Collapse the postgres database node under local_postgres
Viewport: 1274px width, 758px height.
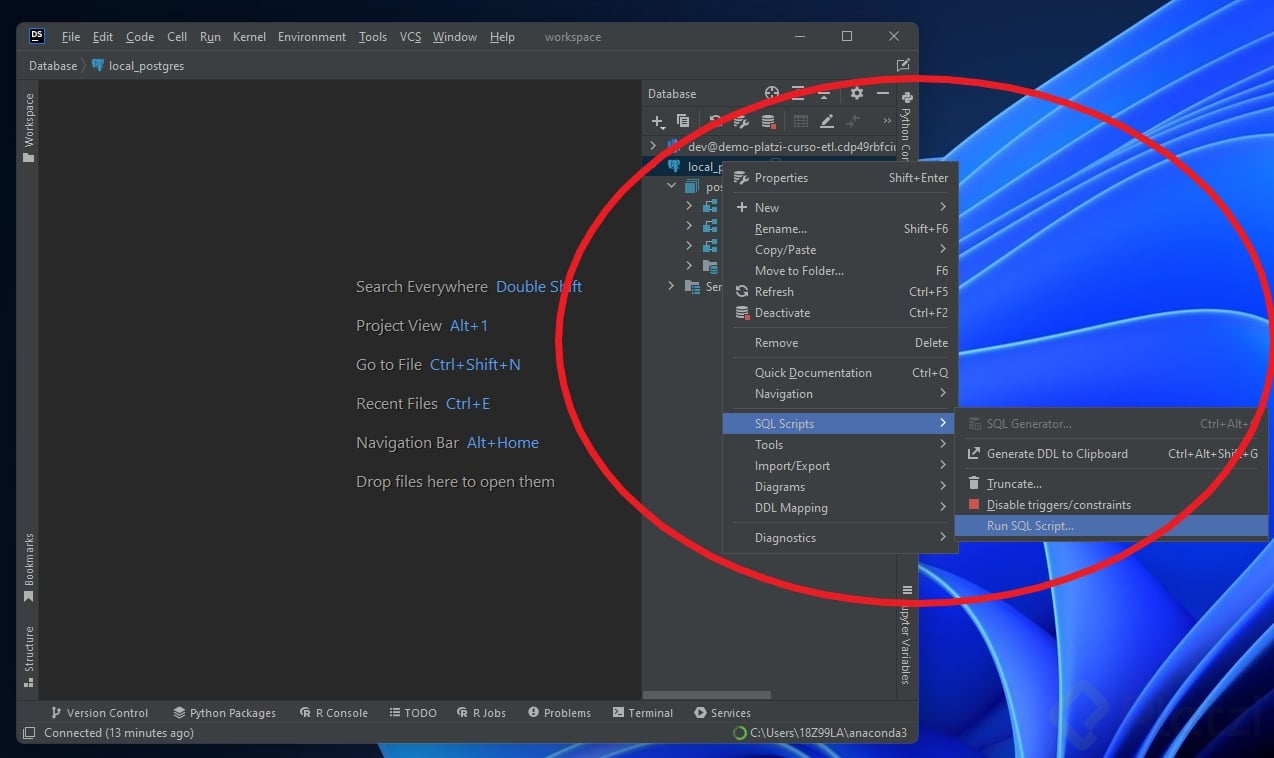(672, 186)
